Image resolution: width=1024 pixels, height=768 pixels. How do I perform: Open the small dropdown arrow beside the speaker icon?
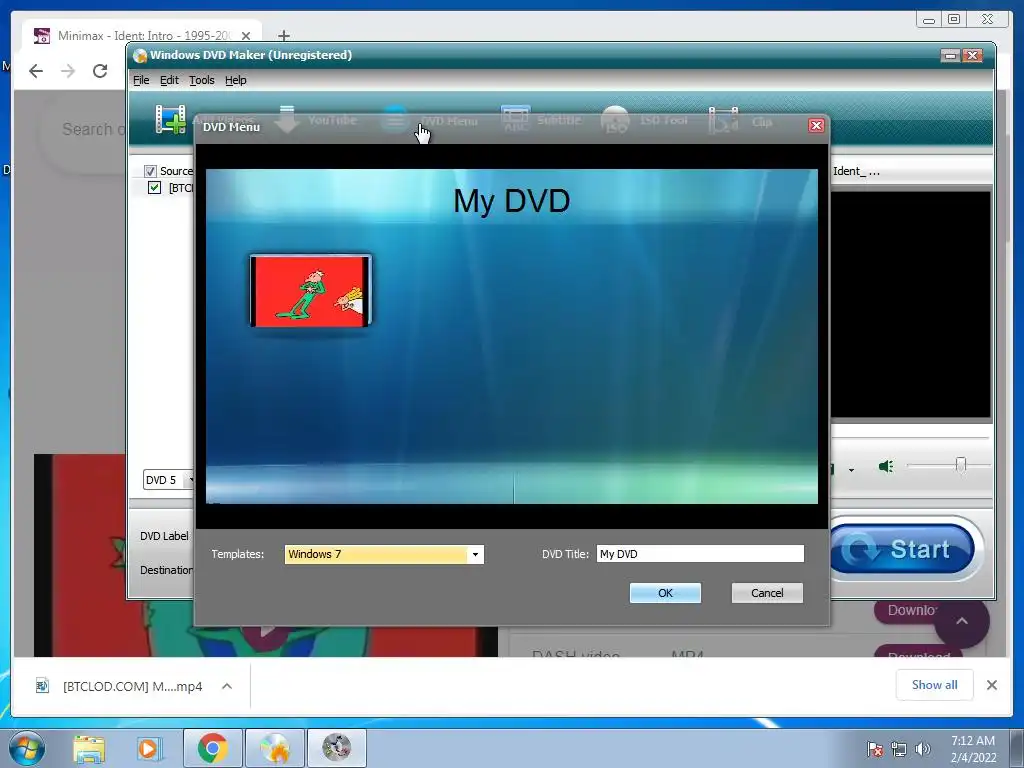coord(851,470)
